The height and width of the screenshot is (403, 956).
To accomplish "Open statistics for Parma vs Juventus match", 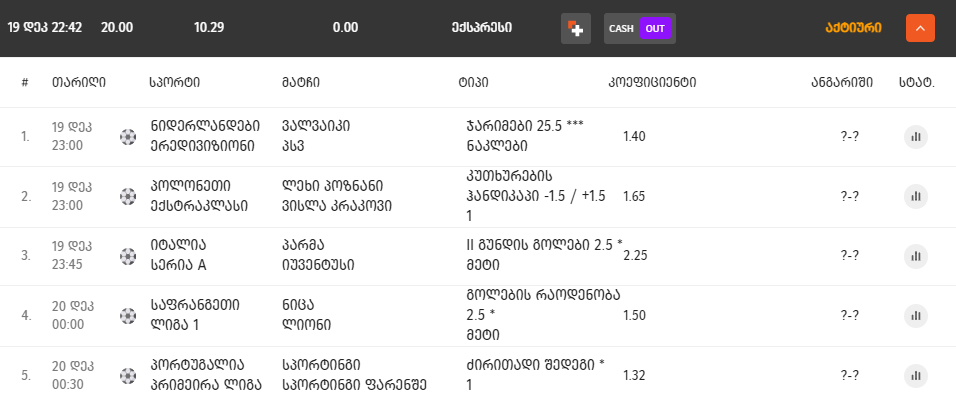I will 916,255.
